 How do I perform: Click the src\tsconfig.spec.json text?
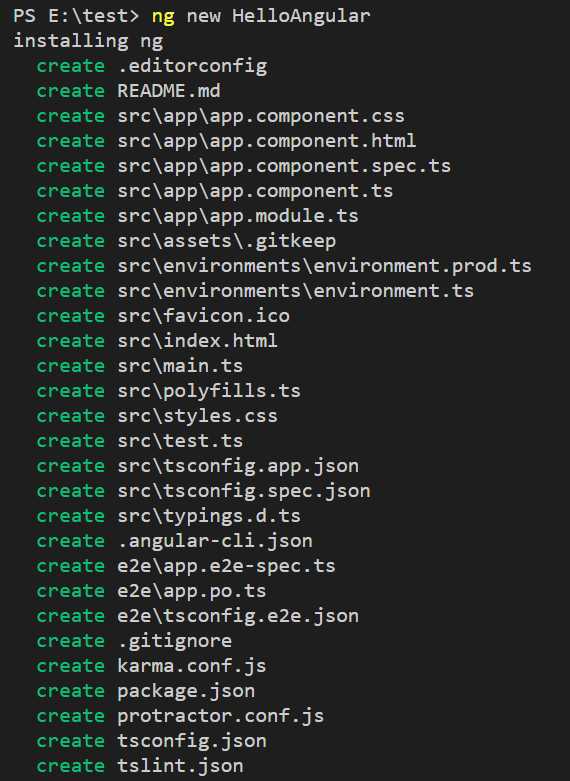(x=244, y=491)
